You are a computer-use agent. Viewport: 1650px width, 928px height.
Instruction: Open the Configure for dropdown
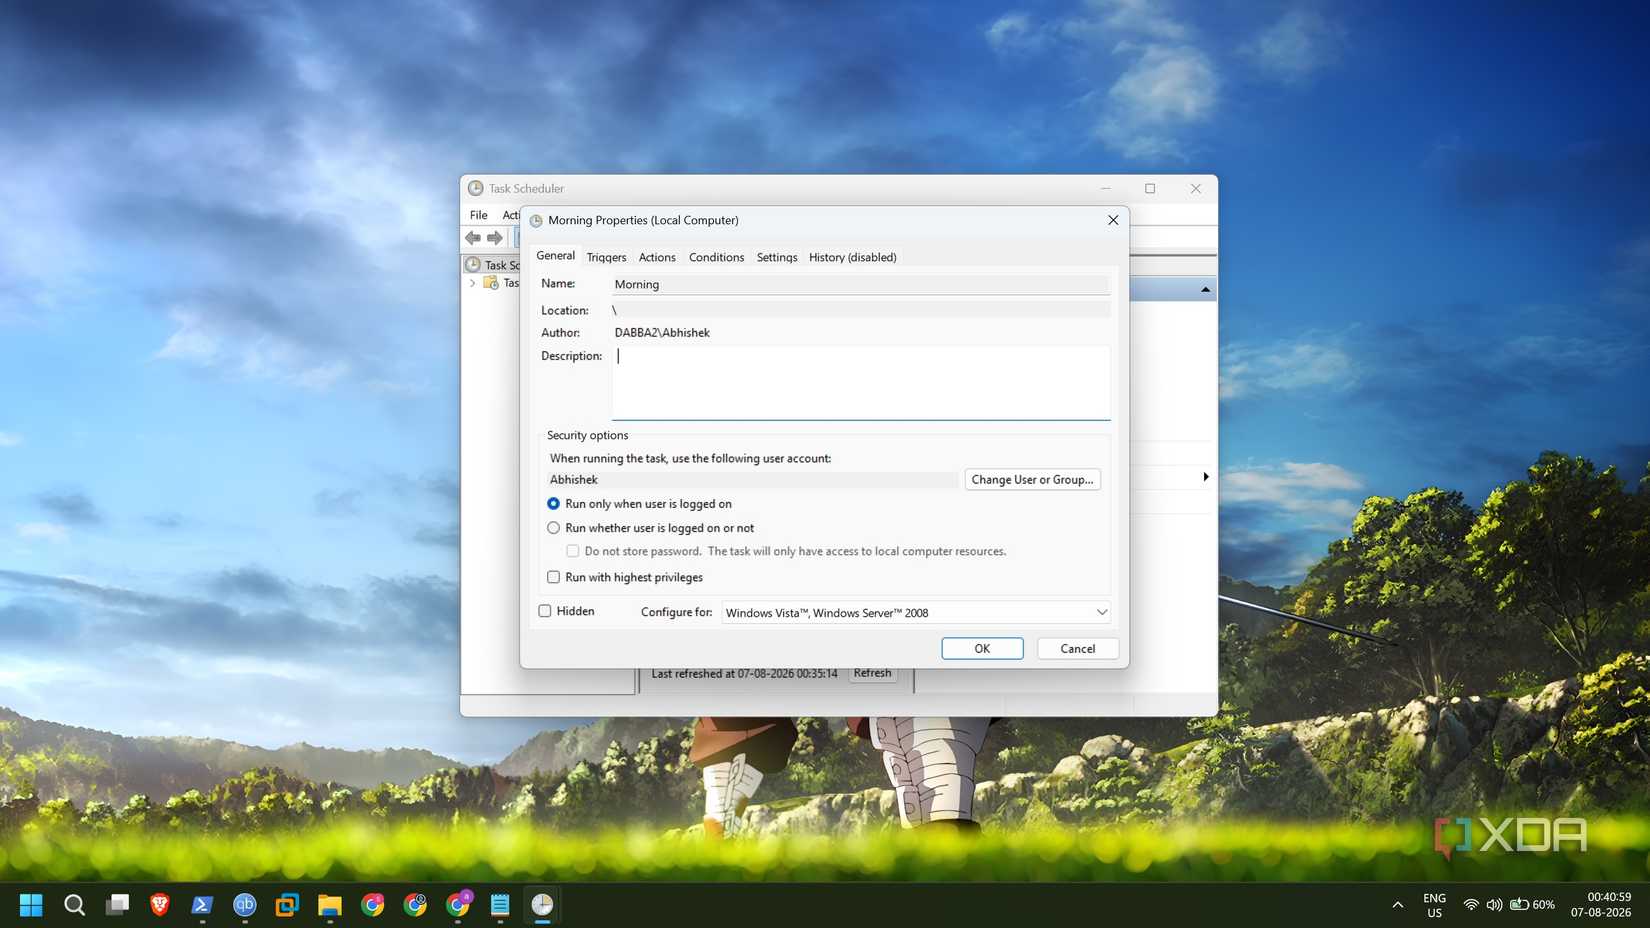[916, 612]
